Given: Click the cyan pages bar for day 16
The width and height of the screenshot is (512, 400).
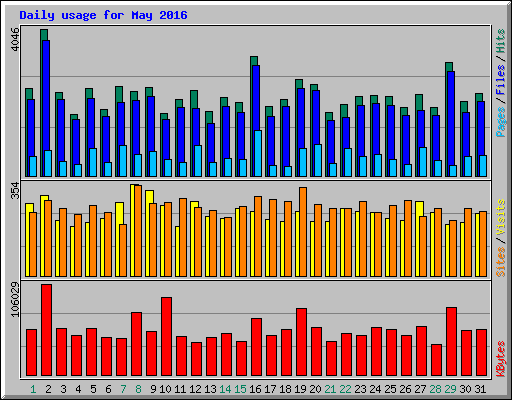Looking at the screenshot, I should [258, 153].
